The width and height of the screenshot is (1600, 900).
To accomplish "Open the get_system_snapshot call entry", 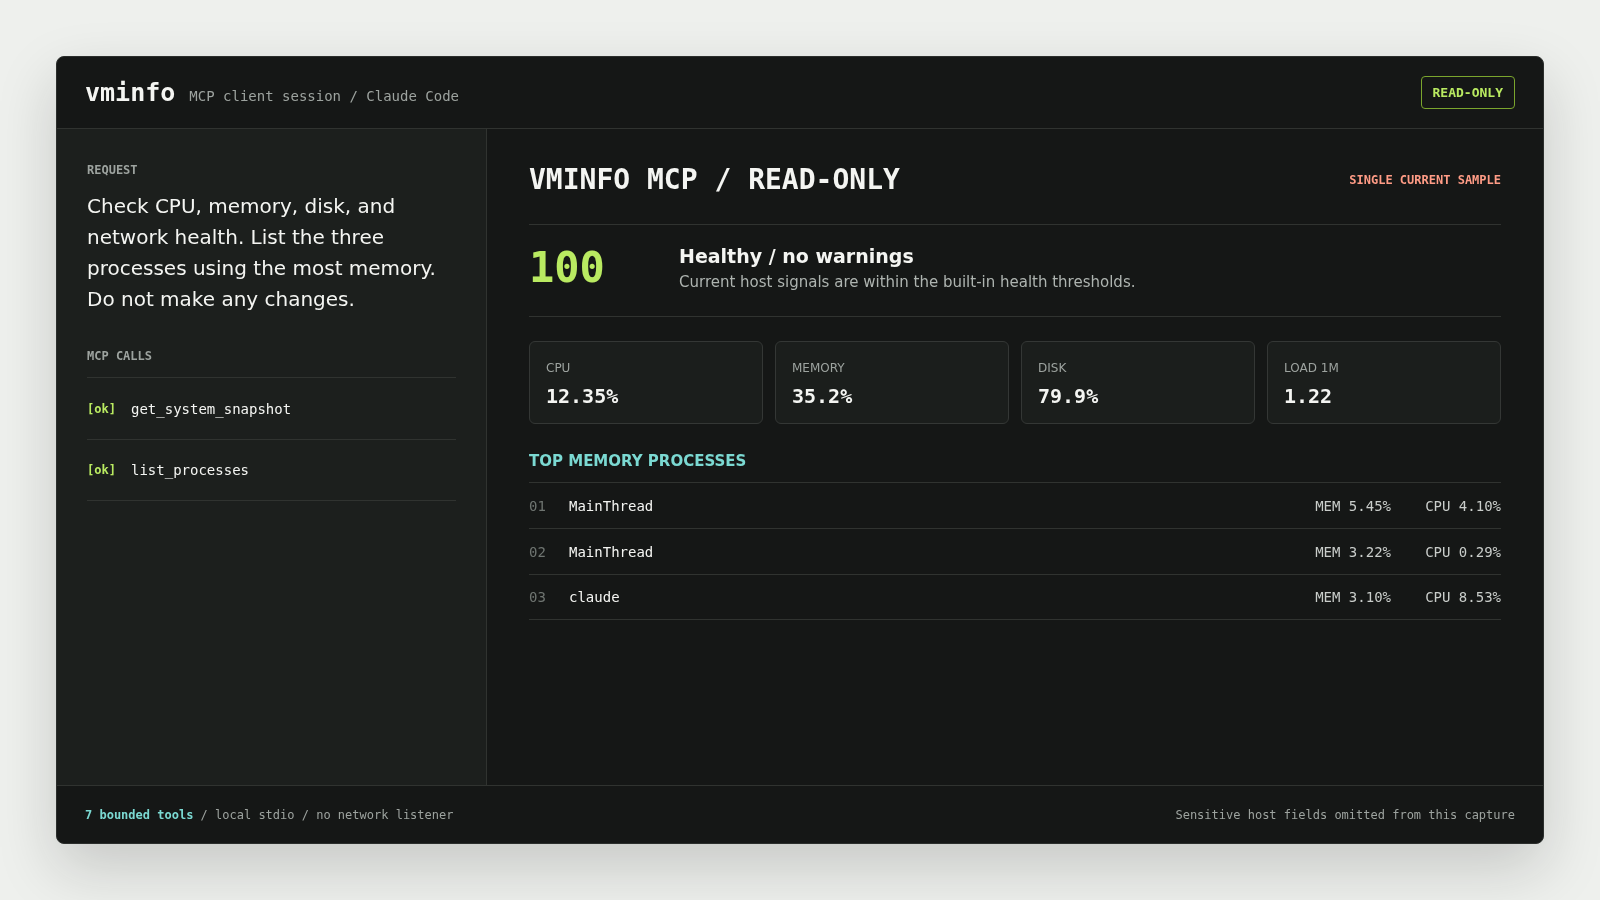I will 271,409.
